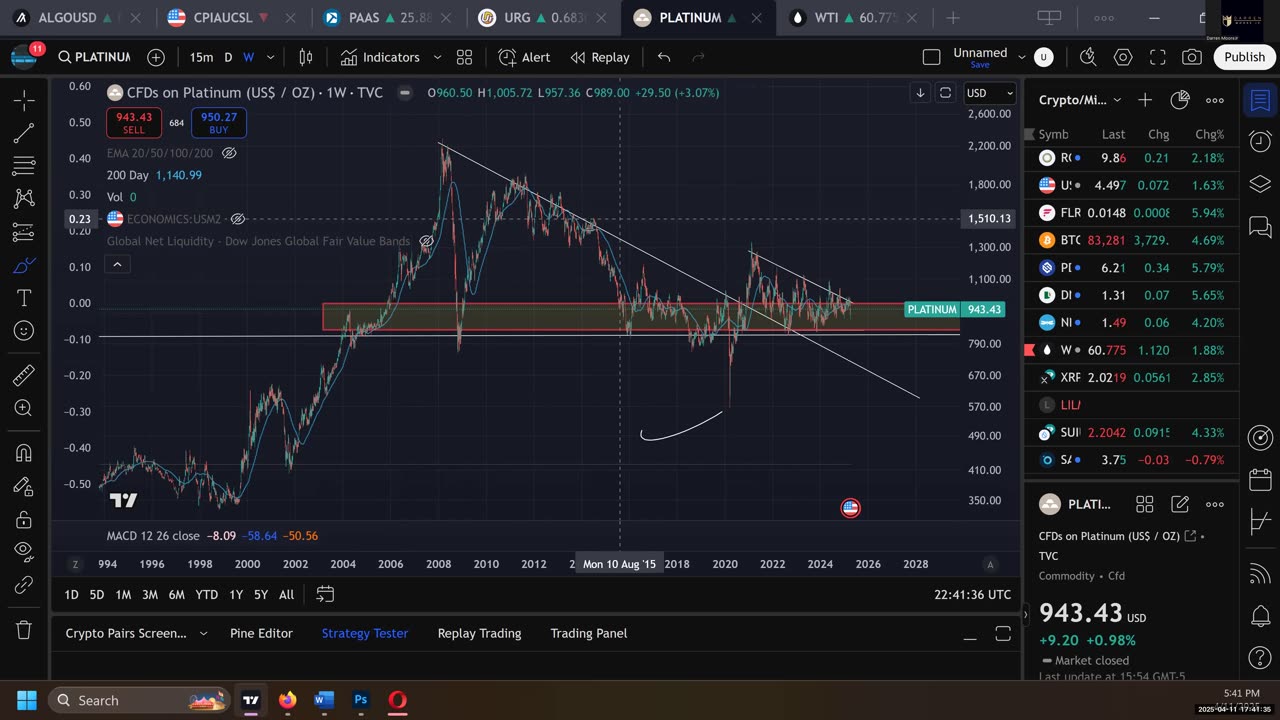
Task: Activate the zoom in tool
Action: pos(24,408)
